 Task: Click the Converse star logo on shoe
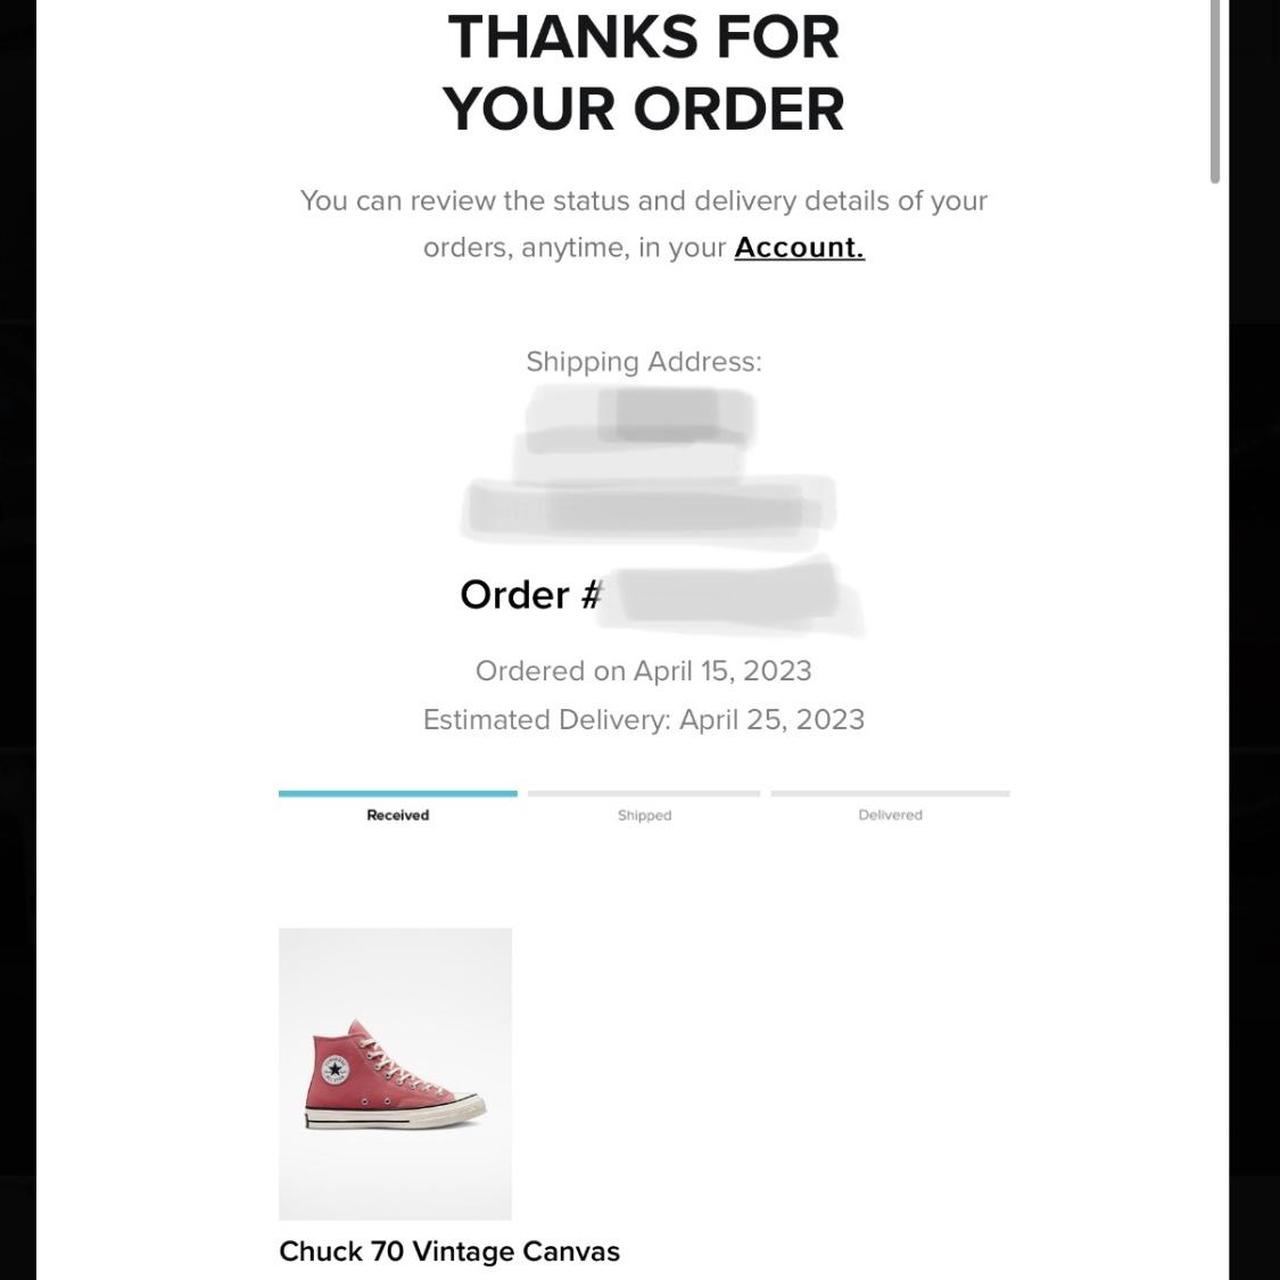tap(335, 1069)
